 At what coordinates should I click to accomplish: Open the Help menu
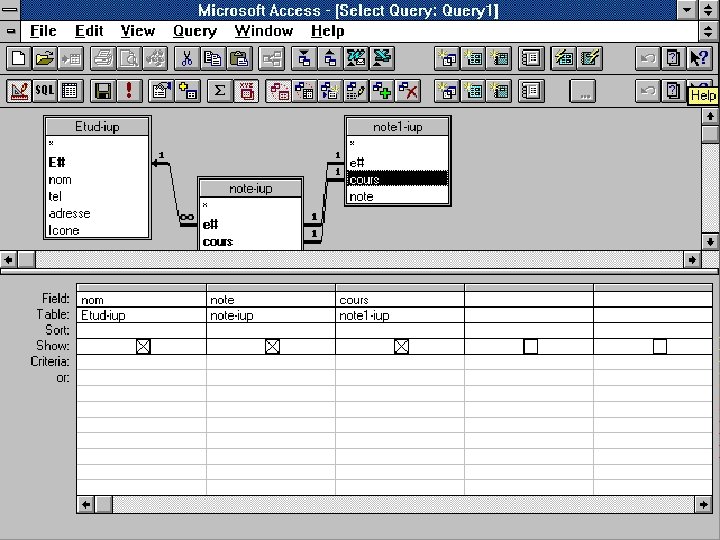[x=328, y=31]
